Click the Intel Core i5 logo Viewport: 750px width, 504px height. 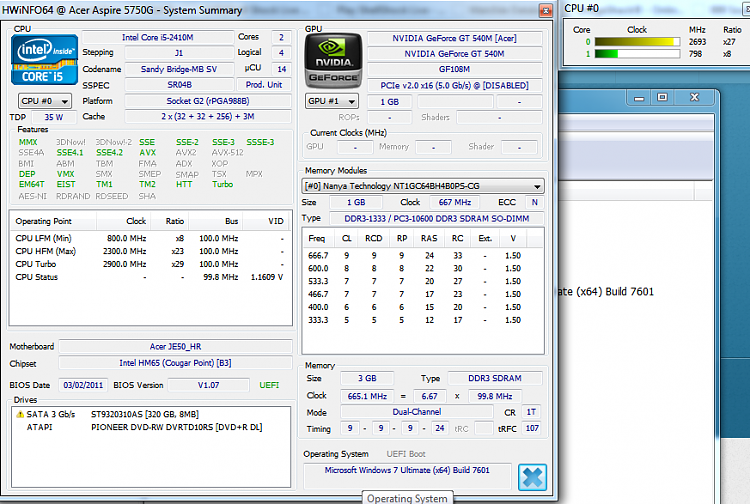pyautogui.click(x=44, y=60)
